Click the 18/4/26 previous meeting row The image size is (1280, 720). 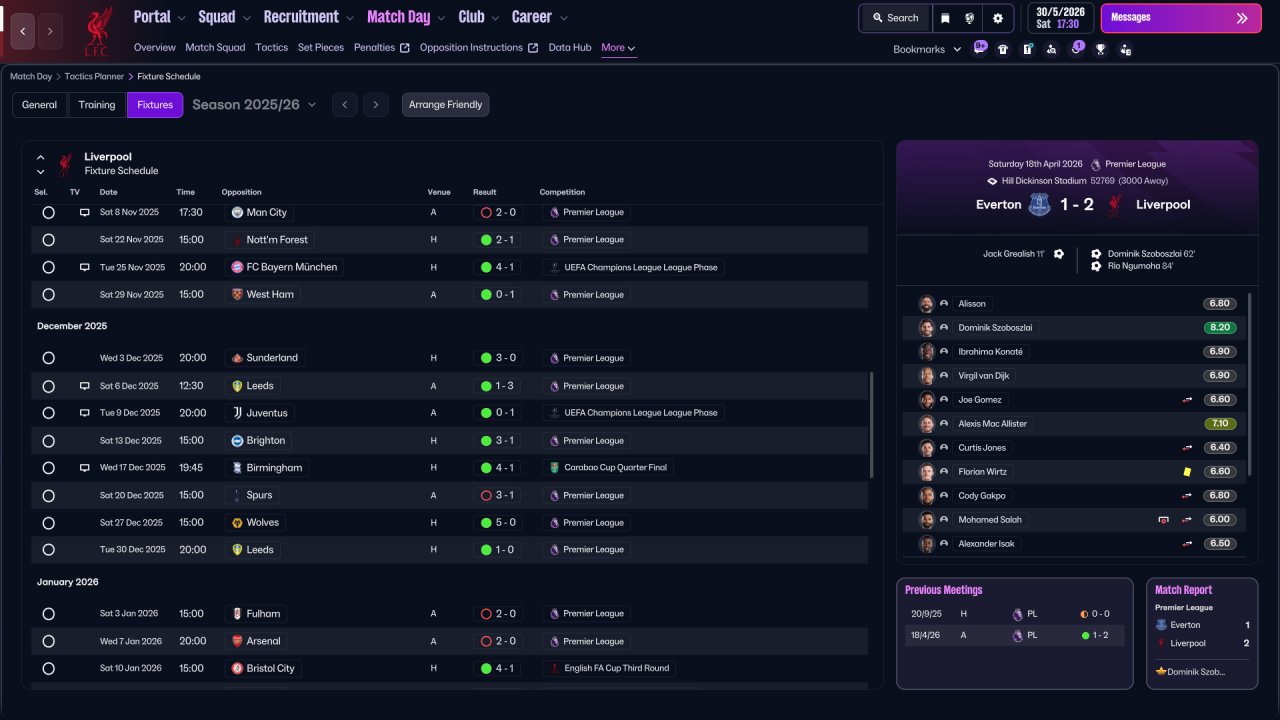click(1014, 635)
